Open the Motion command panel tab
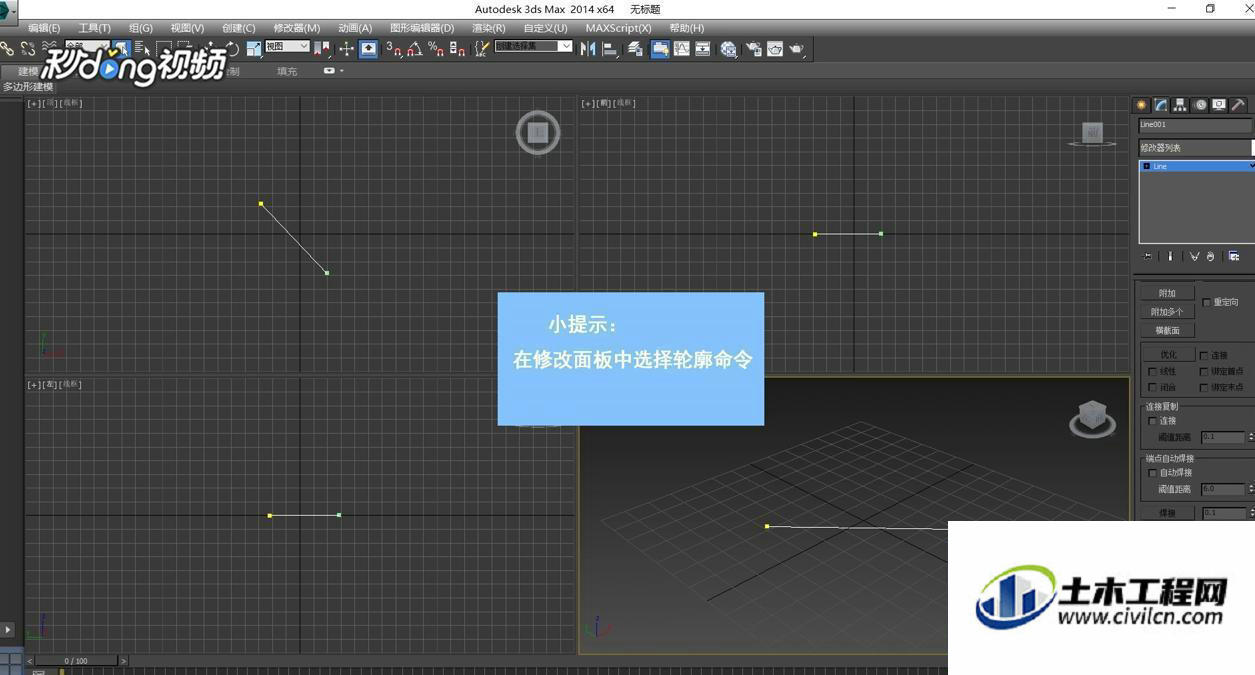 [1200, 105]
